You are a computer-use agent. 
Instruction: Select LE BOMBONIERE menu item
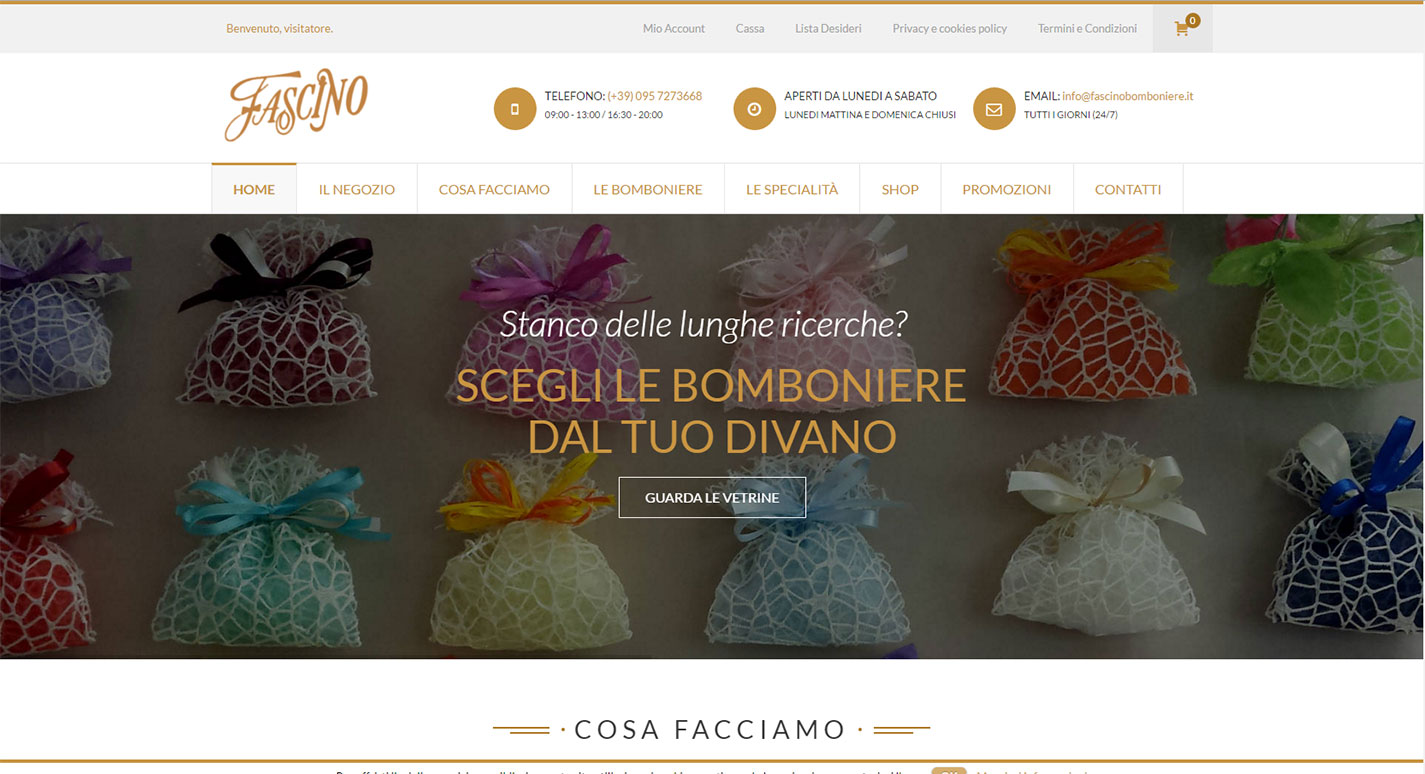648,189
